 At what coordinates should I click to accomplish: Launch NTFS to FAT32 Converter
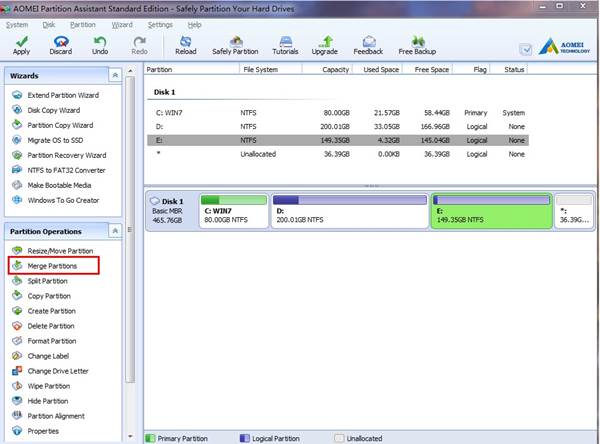pyautogui.click(x=59, y=170)
